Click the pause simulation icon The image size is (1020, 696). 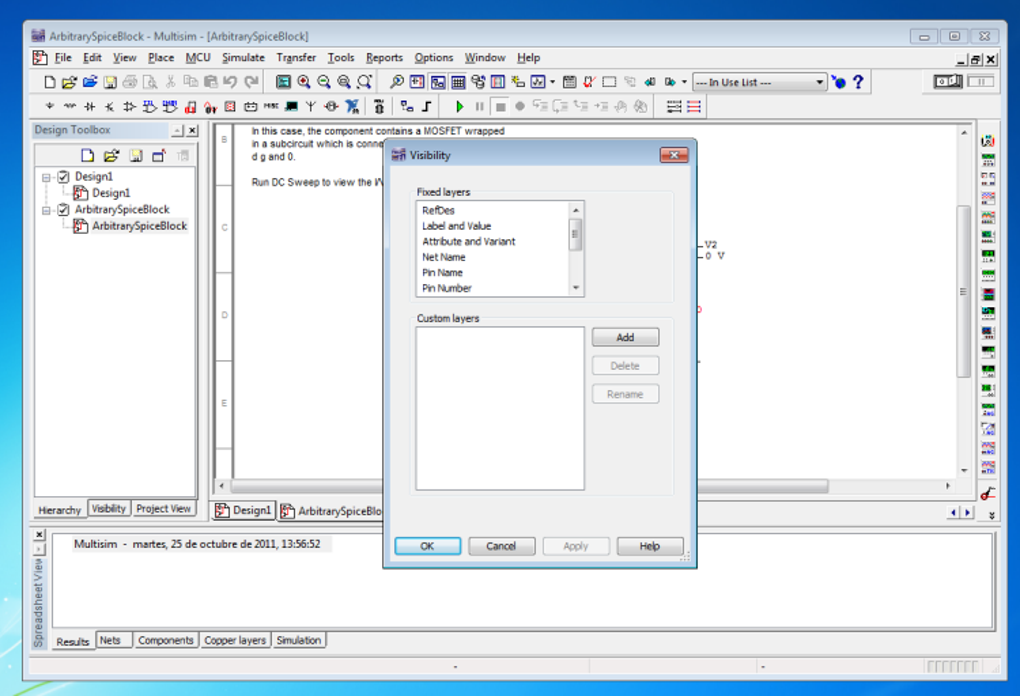click(x=479, y=107)
